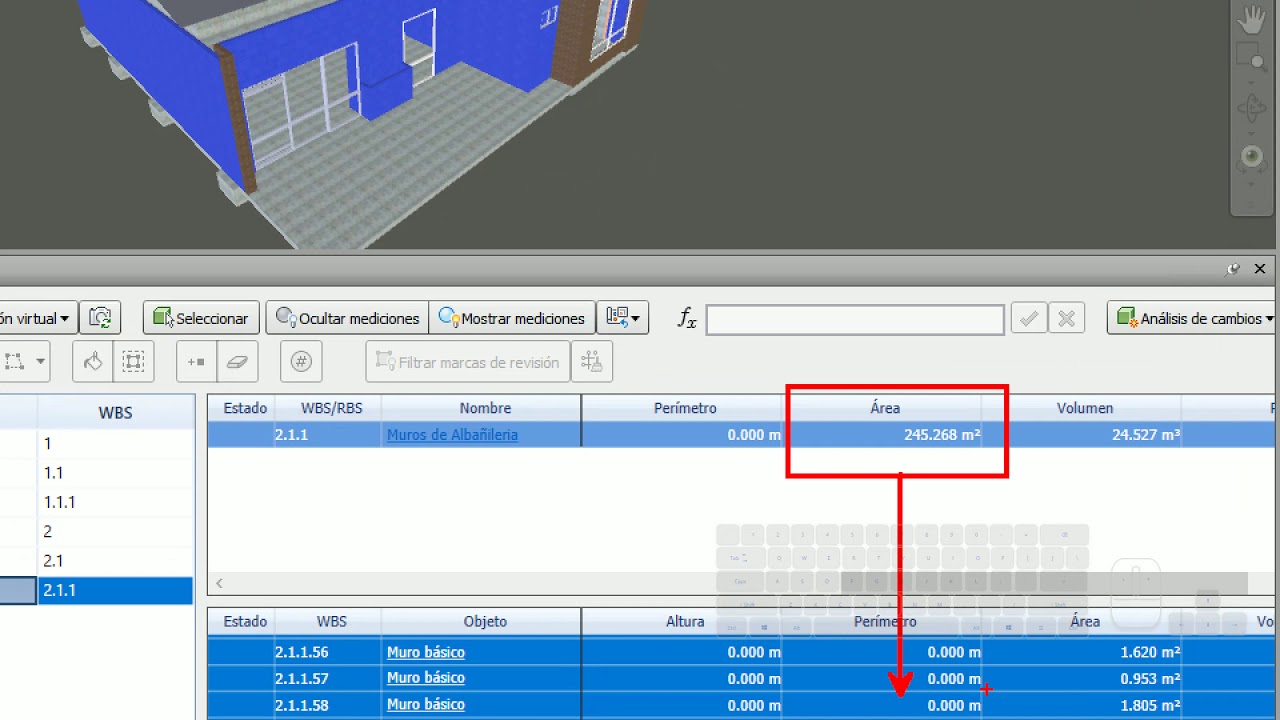1280x720 pixels.
Task: Click Mostrar mediciones button
Action: tap(511, 318)
